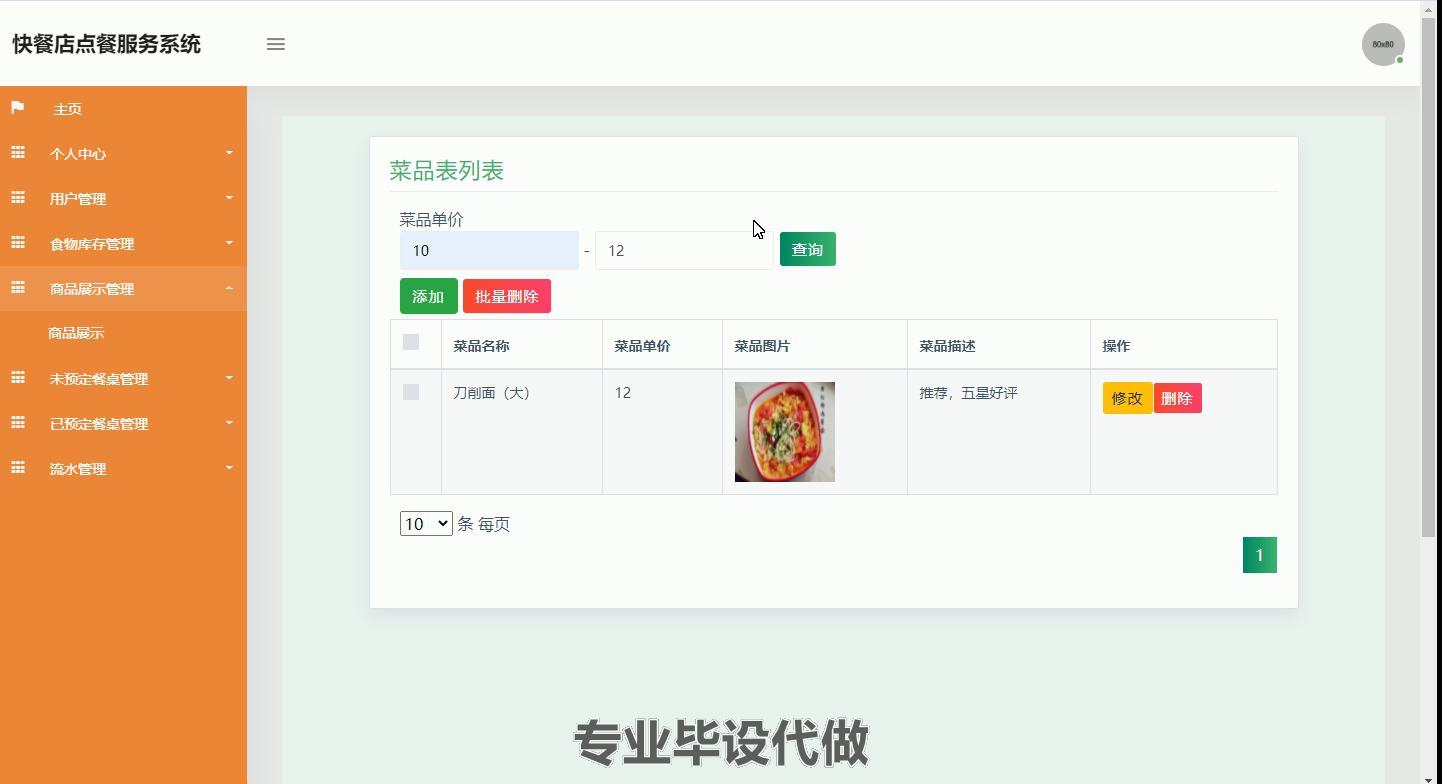Click the 查询 search button
Screen dimensions: 1442x784
coord(808,249)
